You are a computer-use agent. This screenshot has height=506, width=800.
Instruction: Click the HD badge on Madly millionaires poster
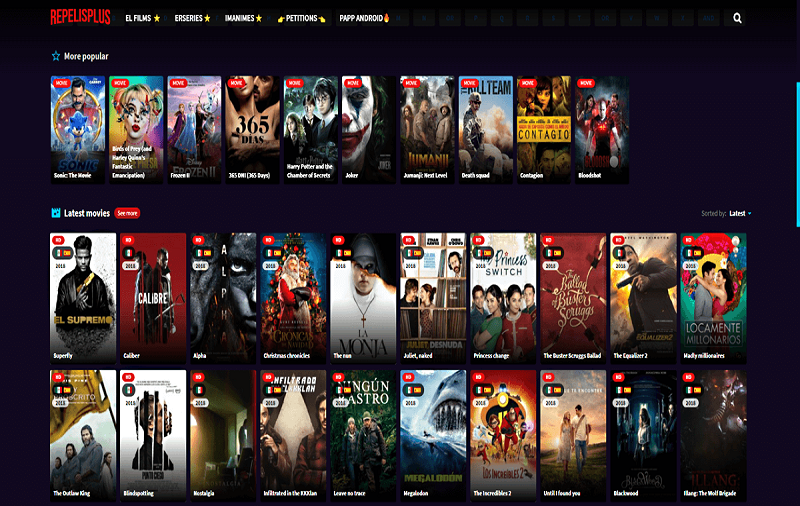688,240
